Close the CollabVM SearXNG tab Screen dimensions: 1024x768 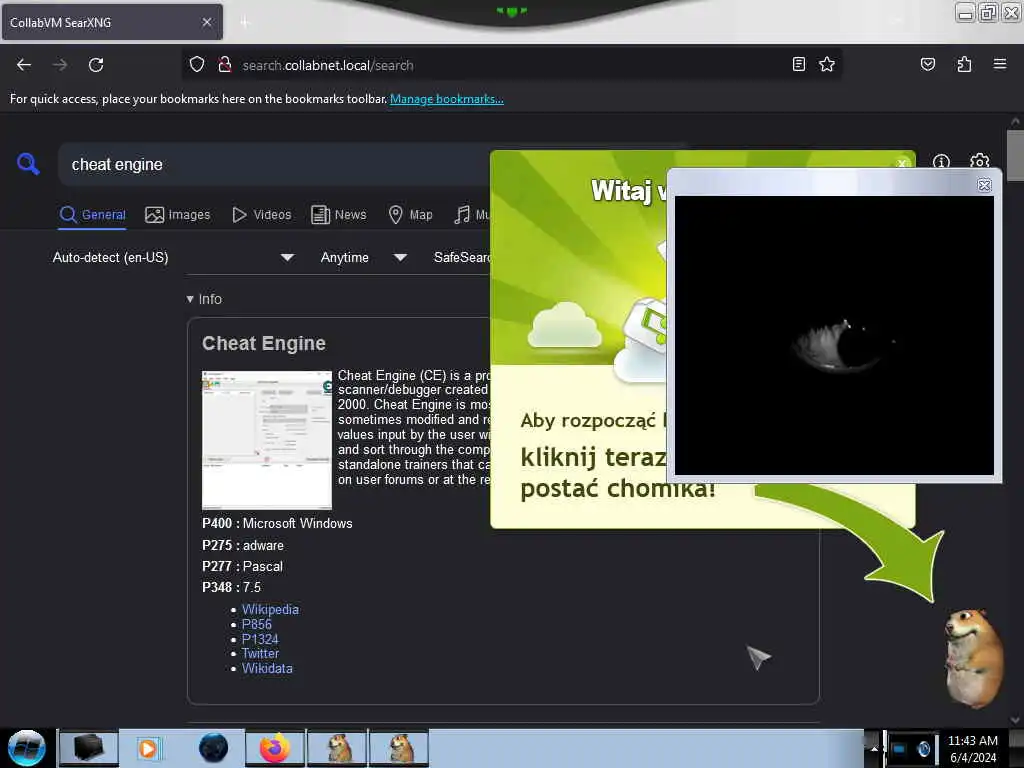206,22
